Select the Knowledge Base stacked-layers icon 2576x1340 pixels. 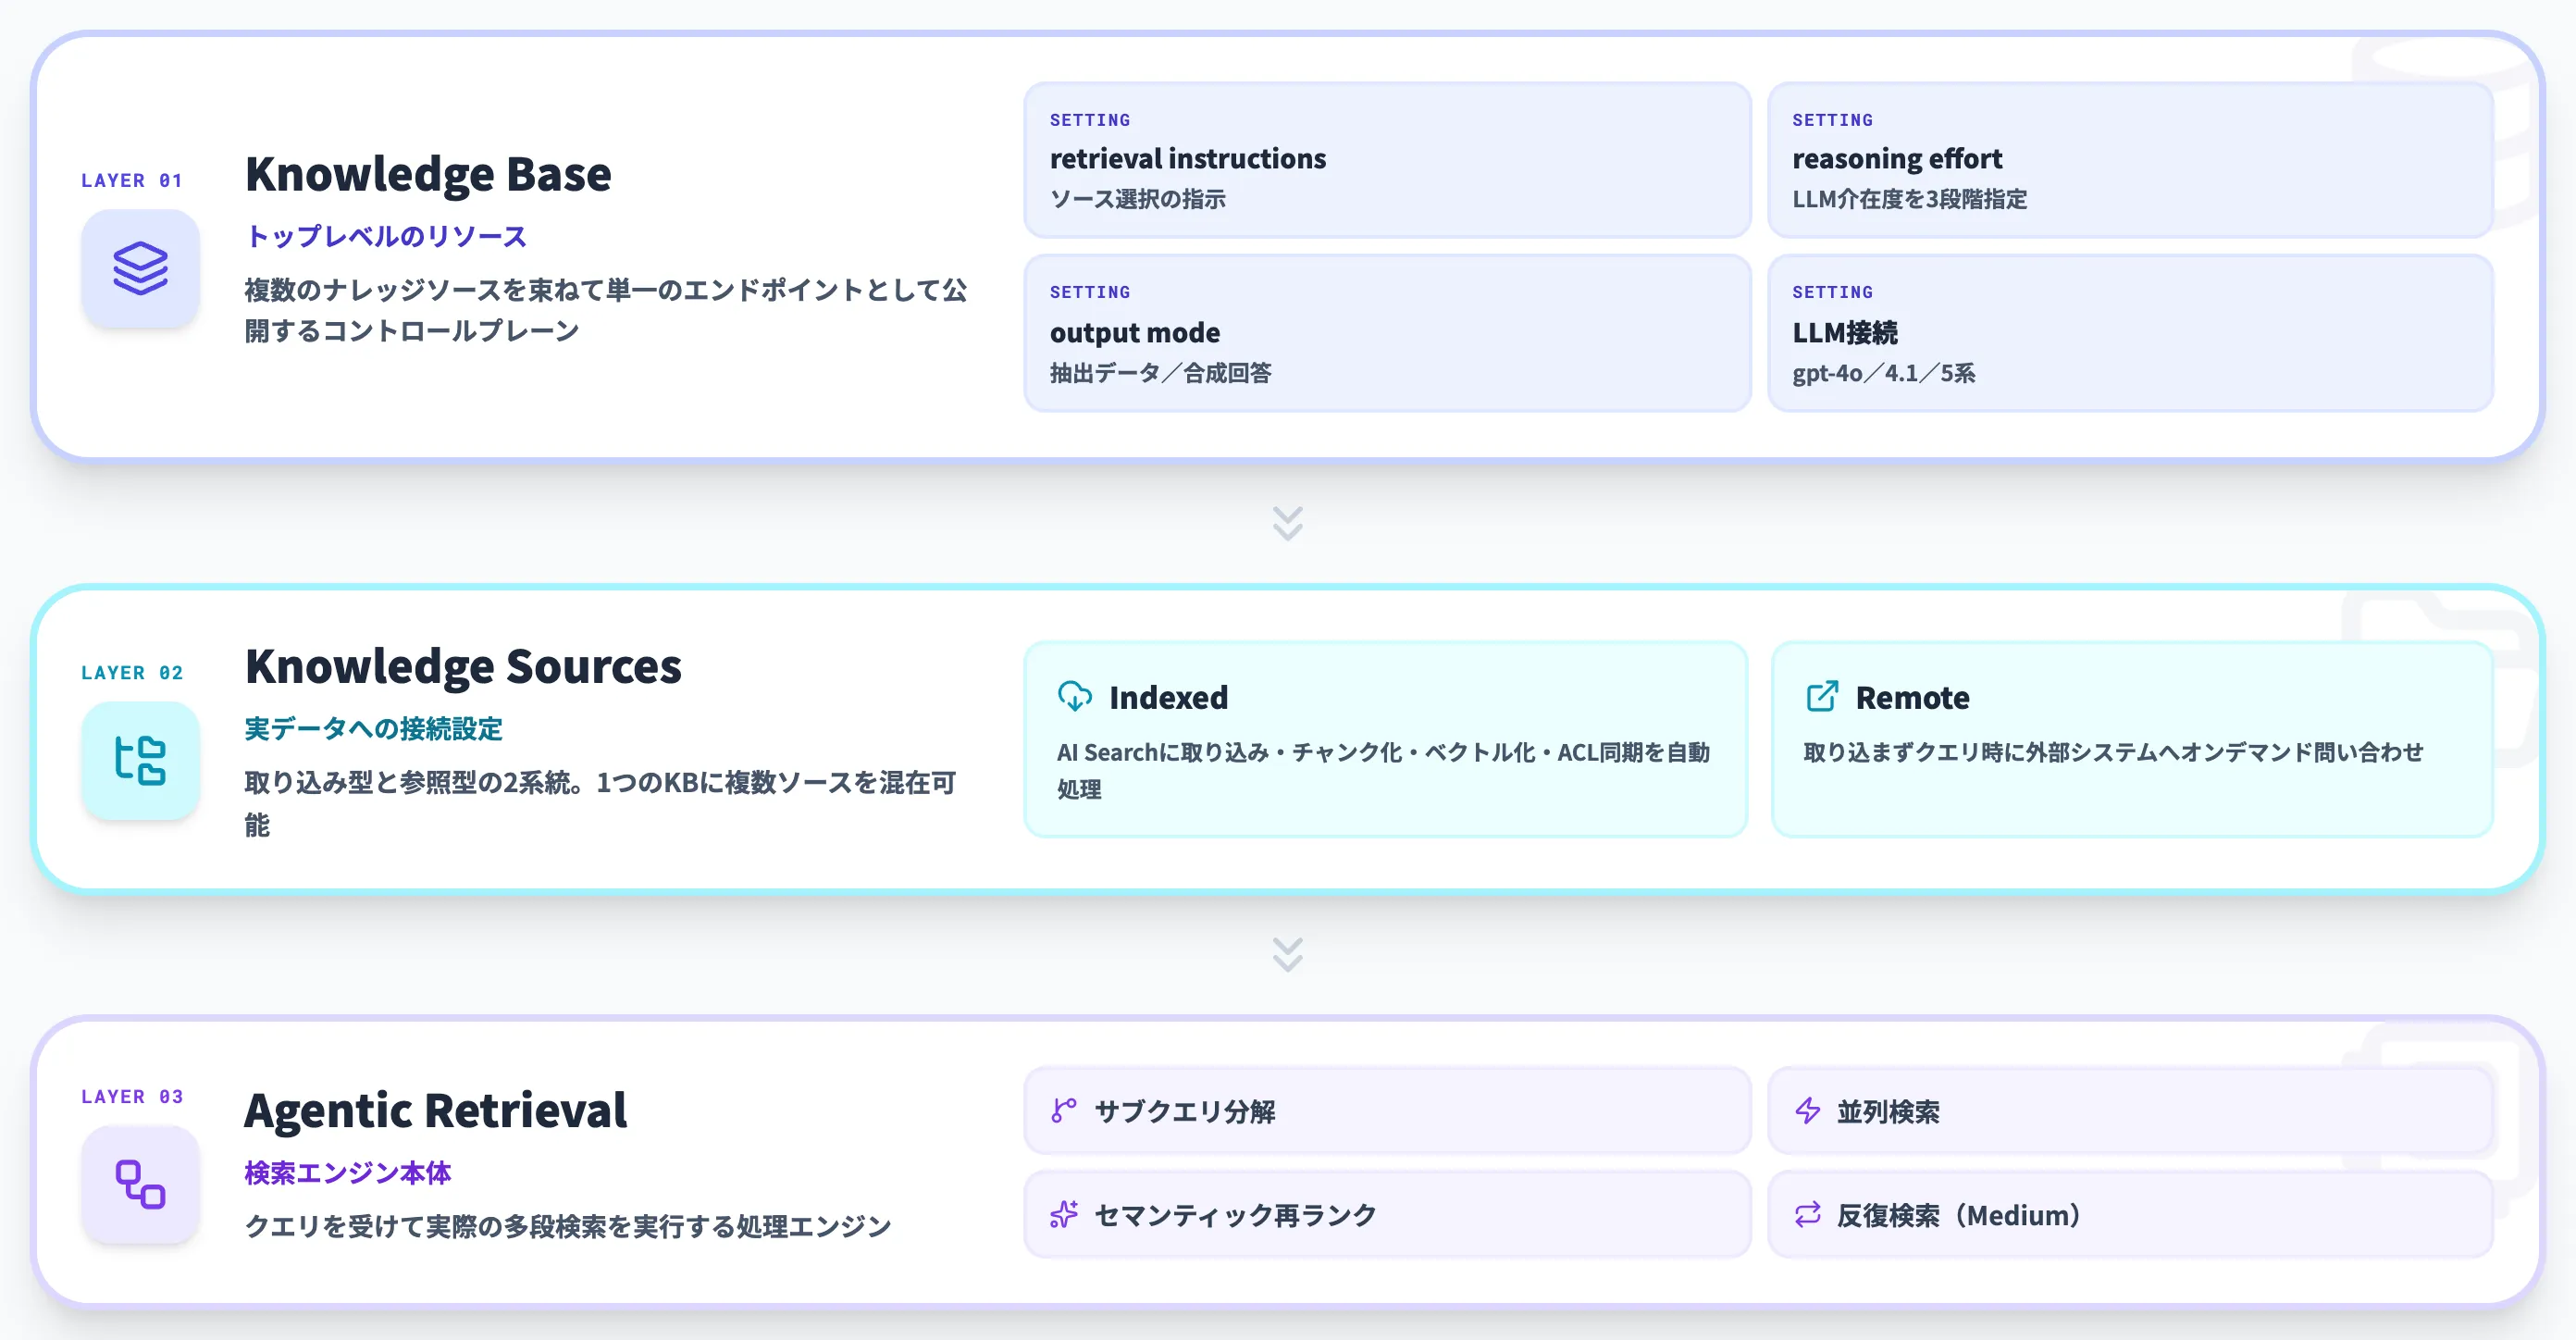(141, 269)
